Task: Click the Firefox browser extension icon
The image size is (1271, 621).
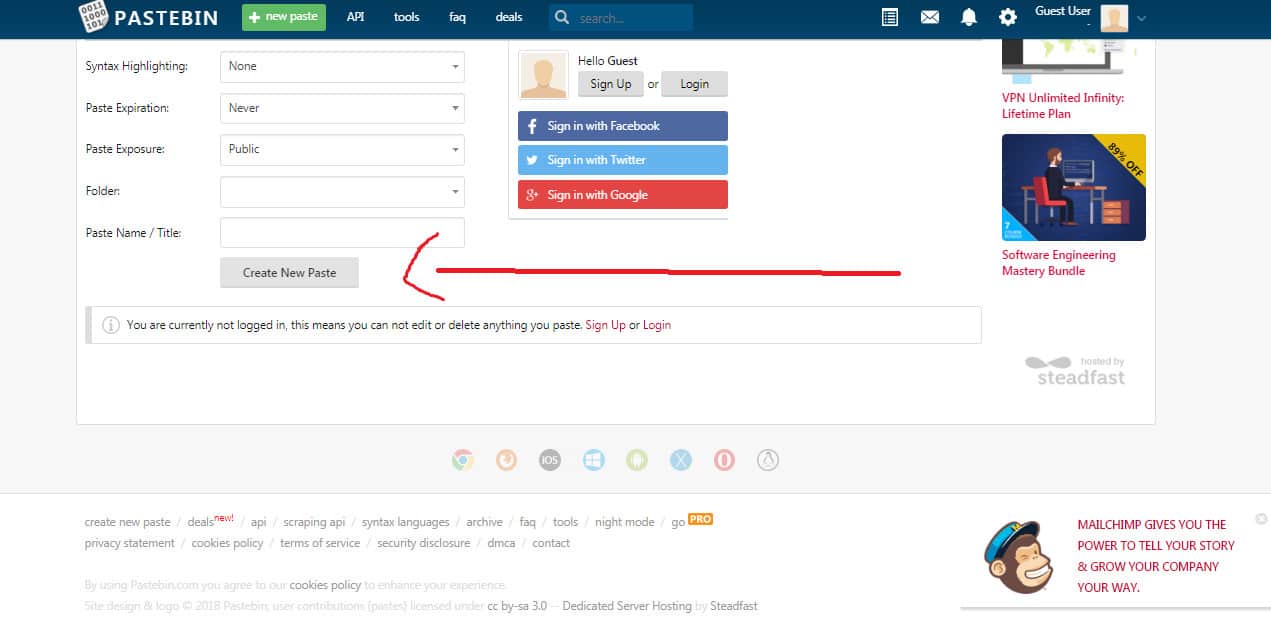Action: coord(506,460)
